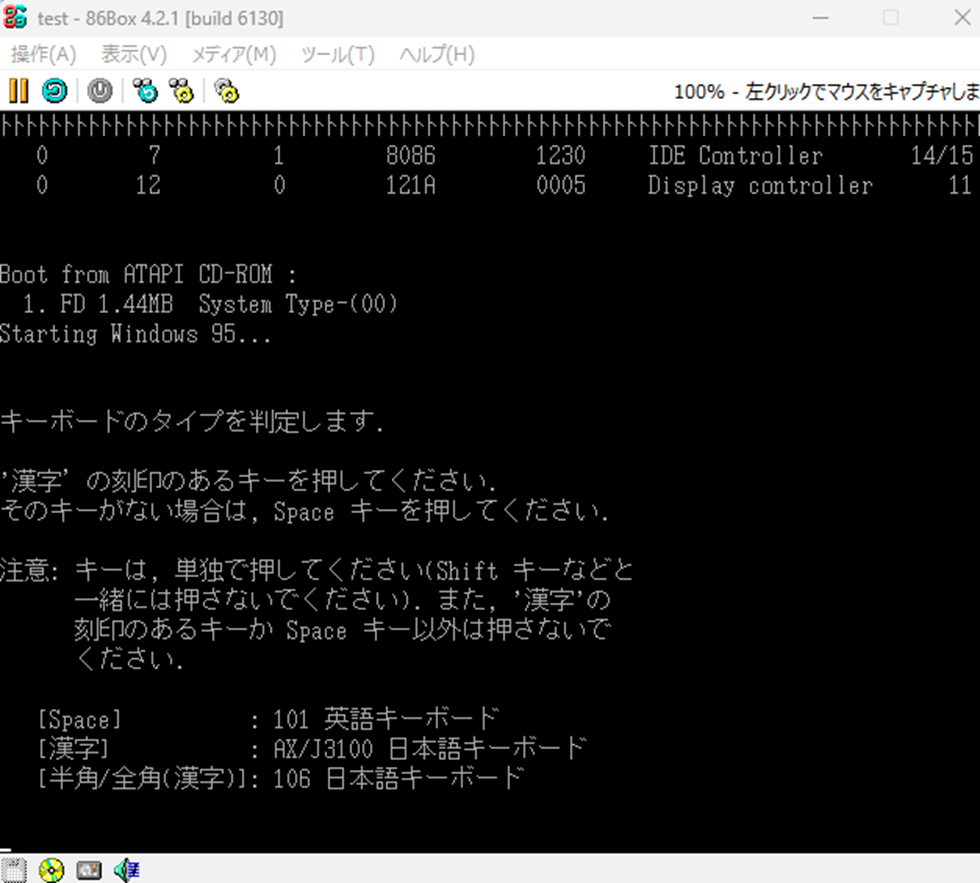The height and width of the screenshot is (883, 980).
Task: Open the ヘルプ menu
Action: pos(436,55)
